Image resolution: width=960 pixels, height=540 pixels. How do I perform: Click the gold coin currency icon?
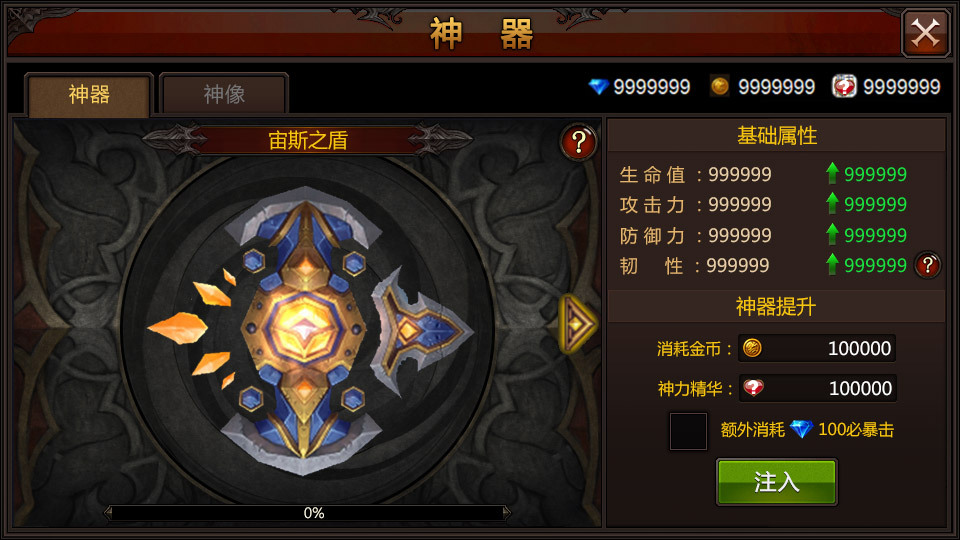click(719, 86)
